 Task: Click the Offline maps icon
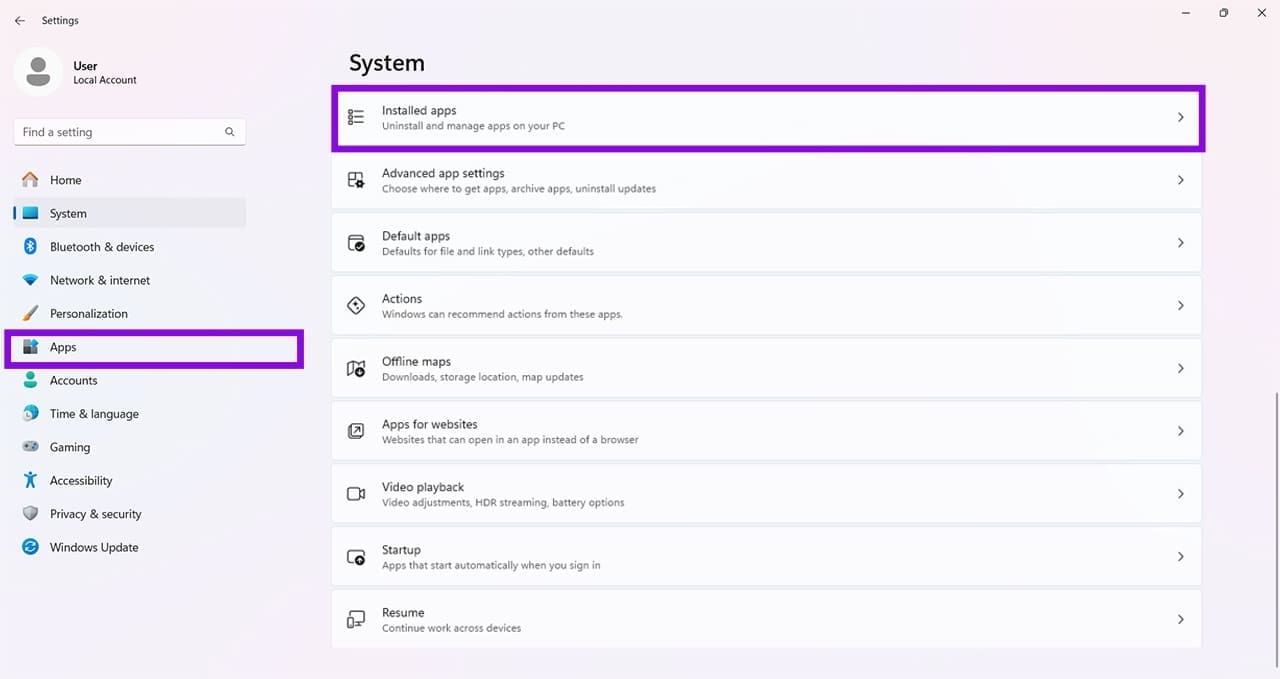click(356, 369)
